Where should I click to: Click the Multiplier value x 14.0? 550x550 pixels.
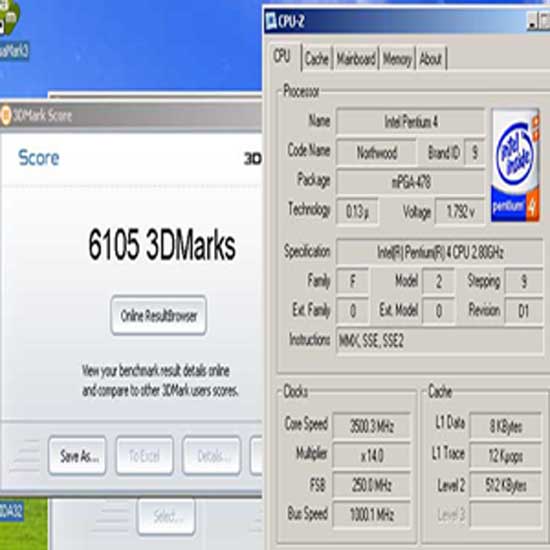click(x=371, y=455)
